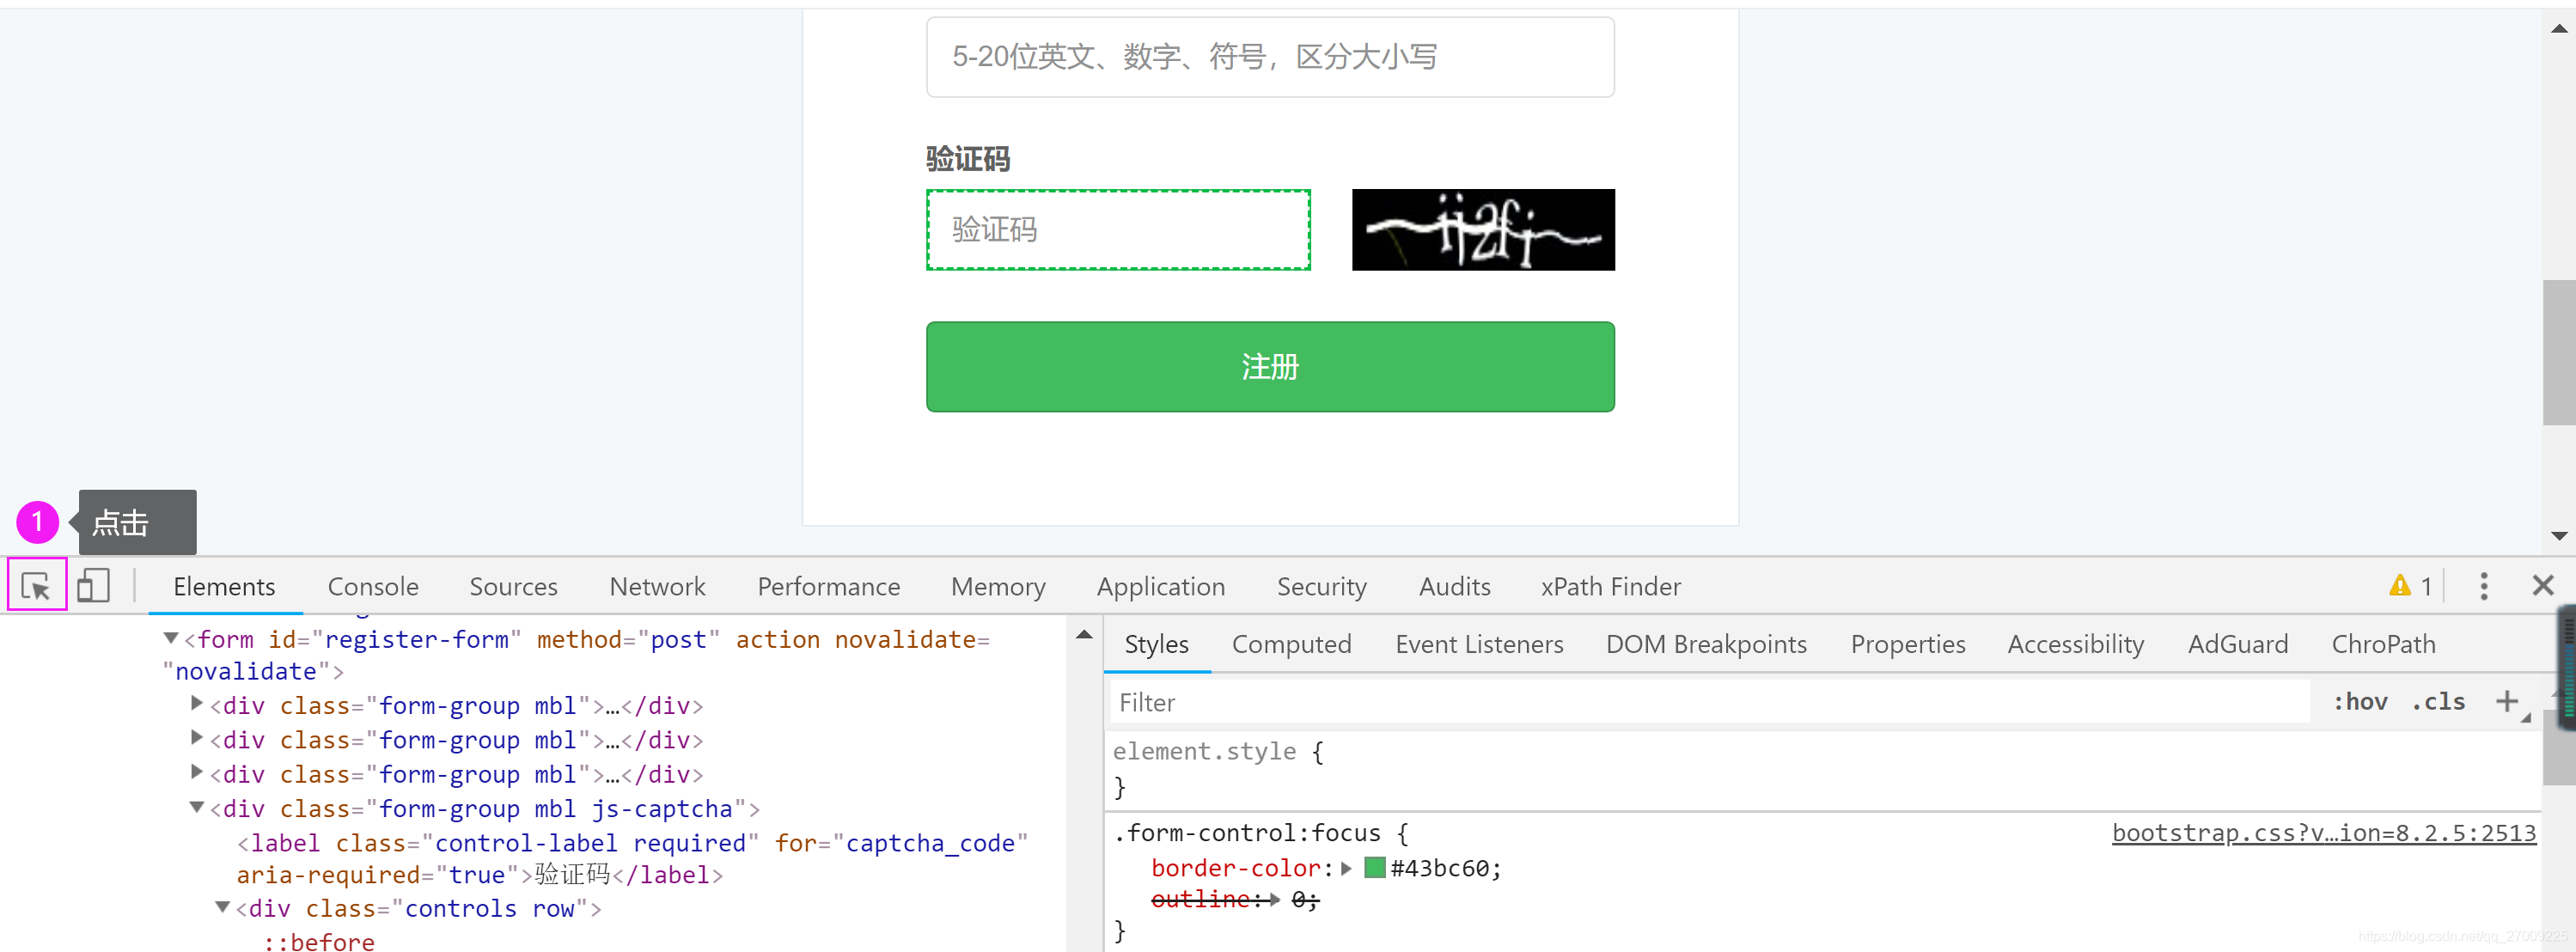Open the Properties pane
2576x952 pixels.
(1908, 645)
